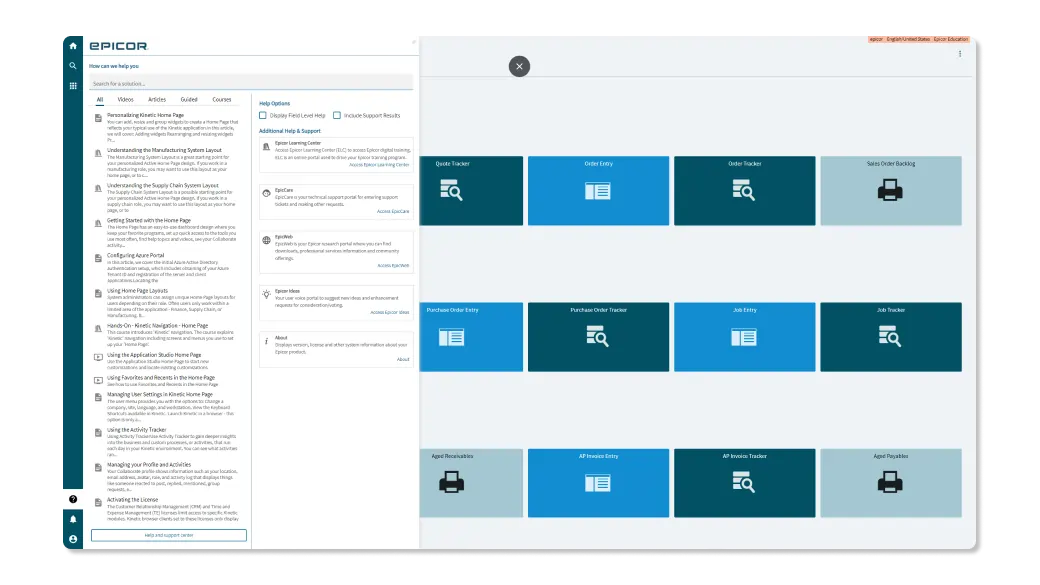Open Understanding the Supply Chain System Layout

tap(162, 186)
